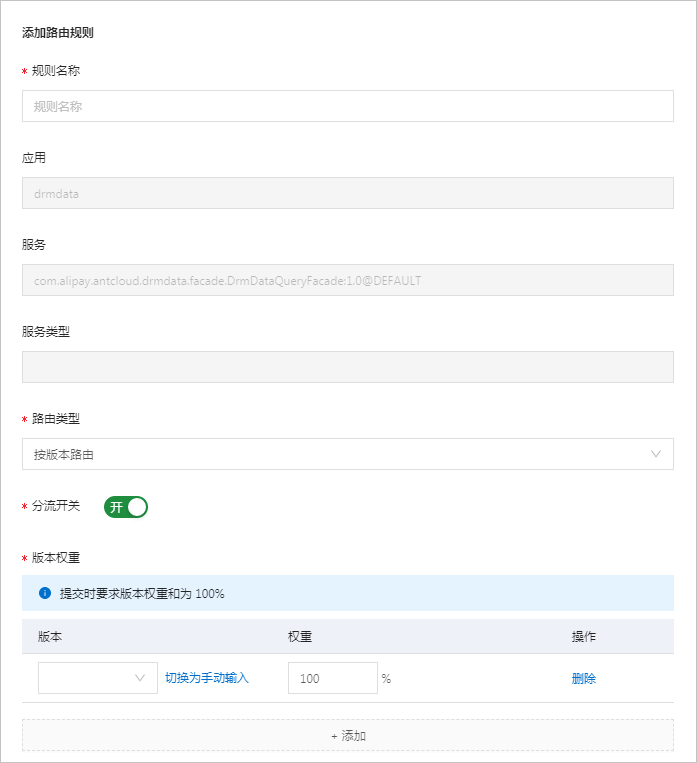Click the 规则名称 label above the input

(x=55, y=71)
